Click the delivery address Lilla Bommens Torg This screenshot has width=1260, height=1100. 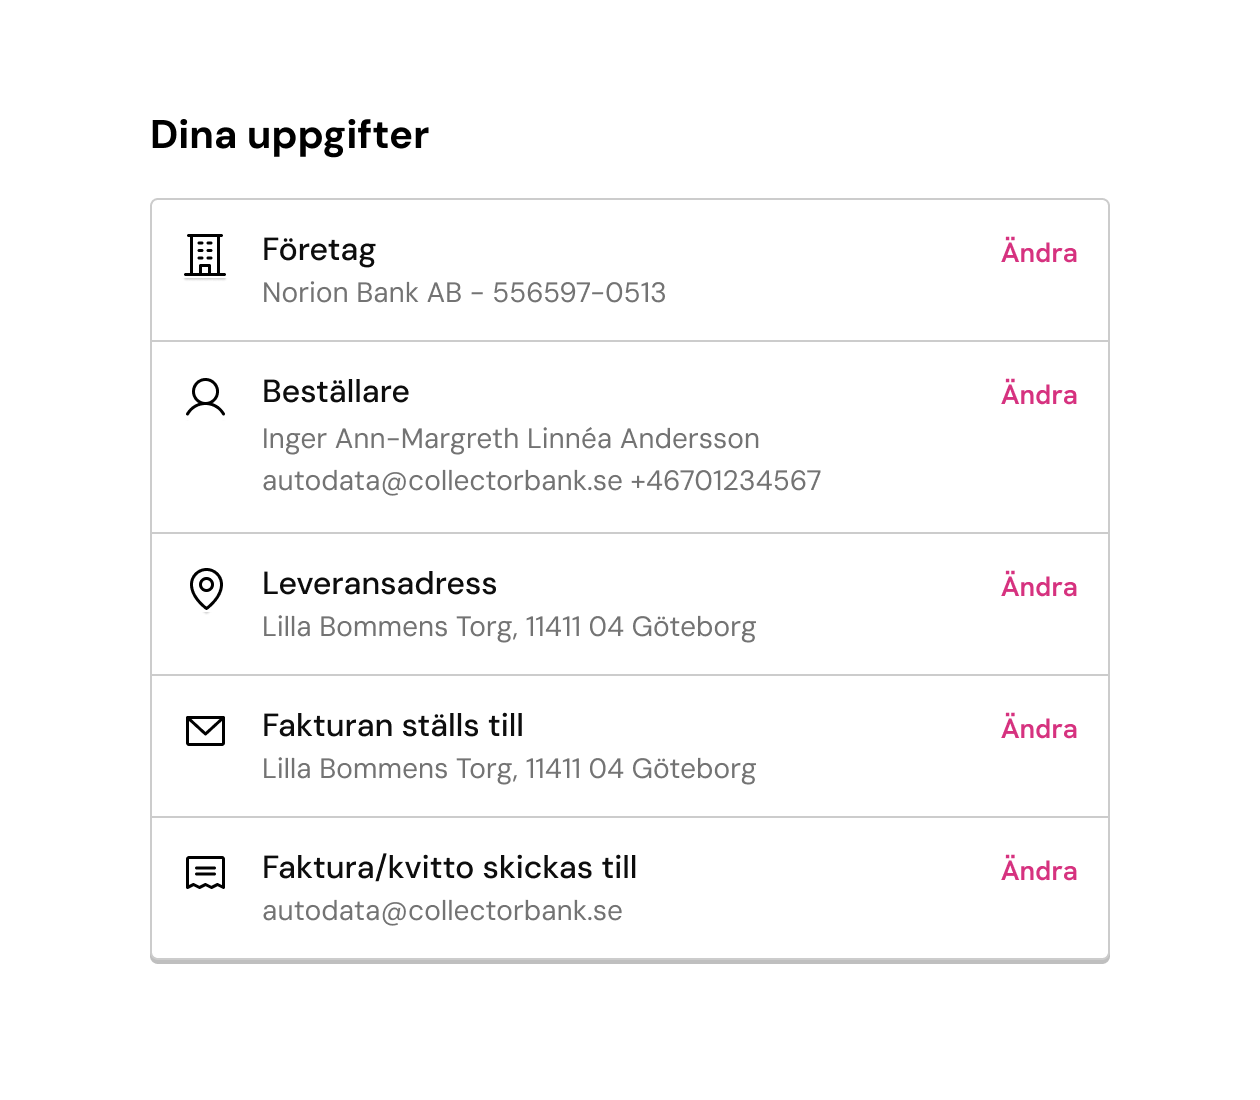click(509, 627)
